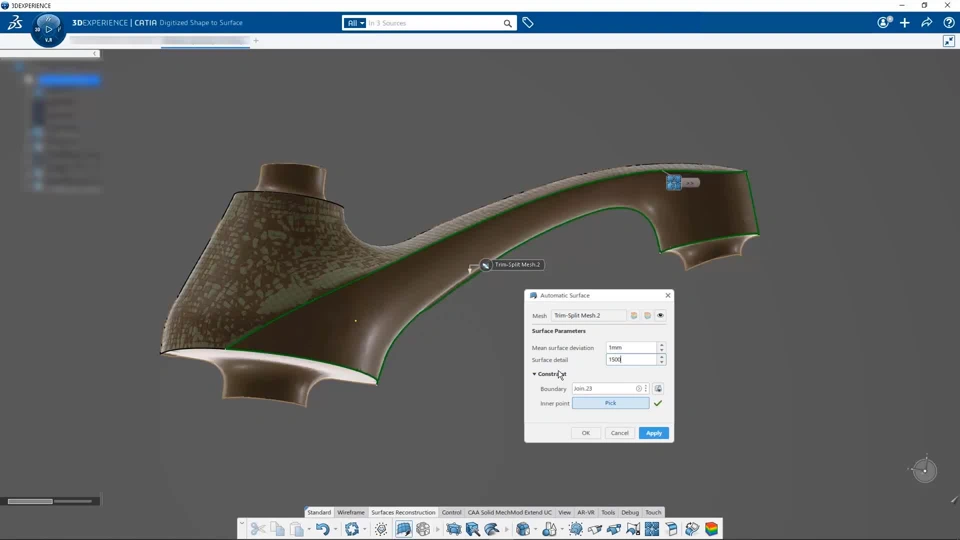
Task: Click the Mean surface deviation input field
Action: (631, 347)
